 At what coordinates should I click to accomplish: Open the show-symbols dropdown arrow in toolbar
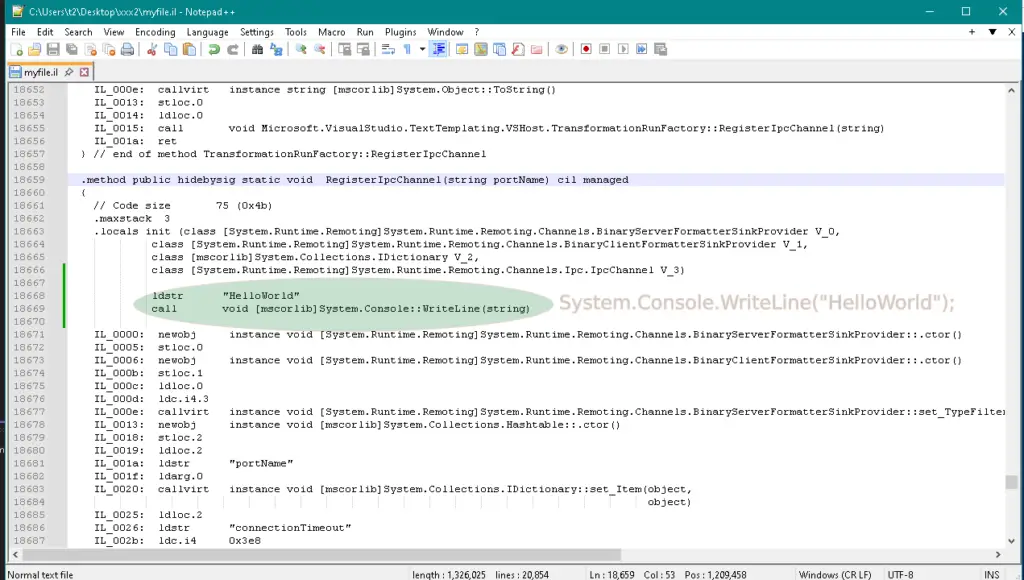pos(422,49)
